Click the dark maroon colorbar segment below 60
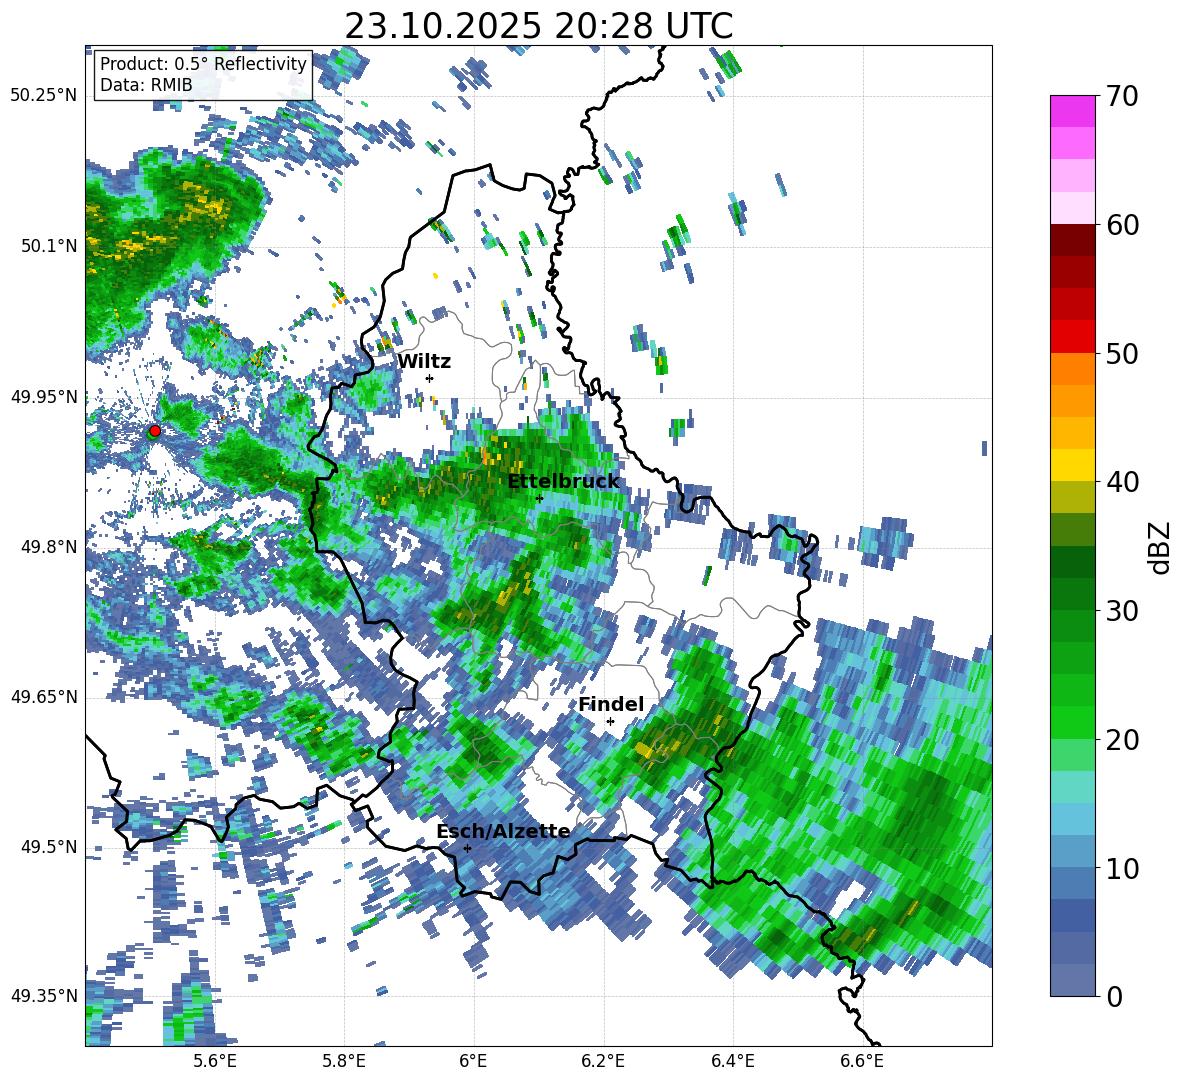Image resolution: width=1184 pixels, height=1081 pixels. tap(1072, 240)
